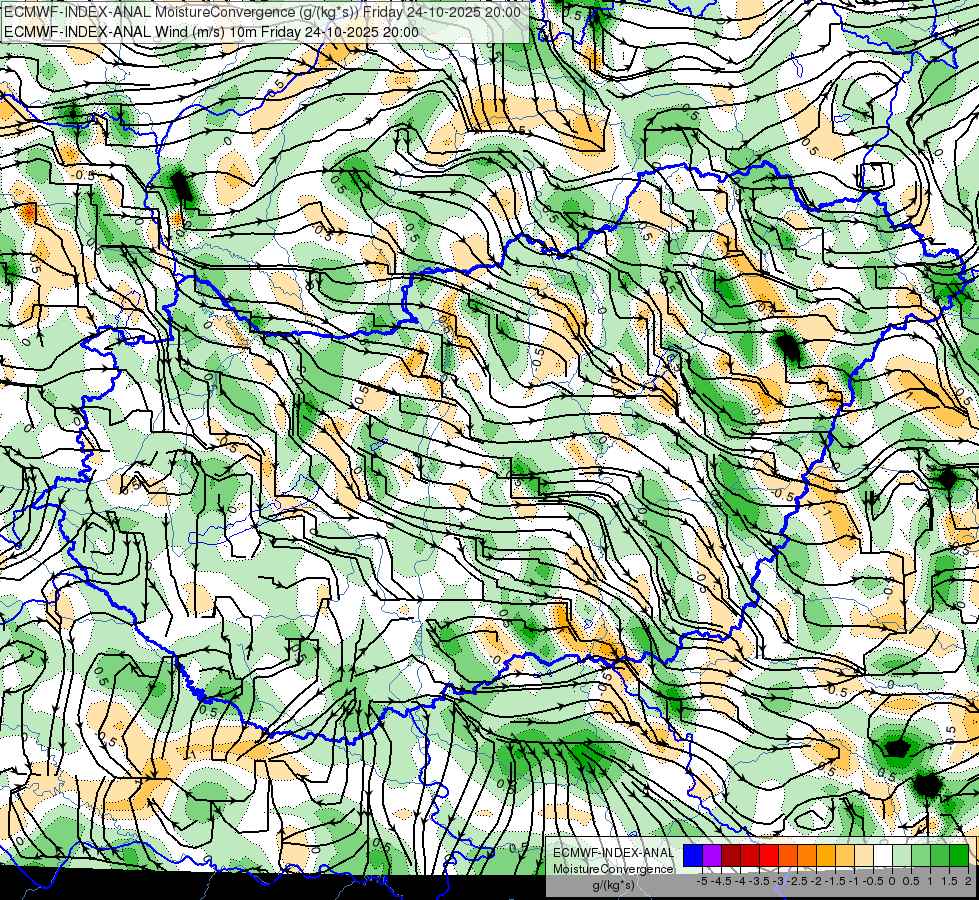Pick the orange swatch between -2.5 and -2
This screenshot has width=979, height=900.
coord(807,856)
